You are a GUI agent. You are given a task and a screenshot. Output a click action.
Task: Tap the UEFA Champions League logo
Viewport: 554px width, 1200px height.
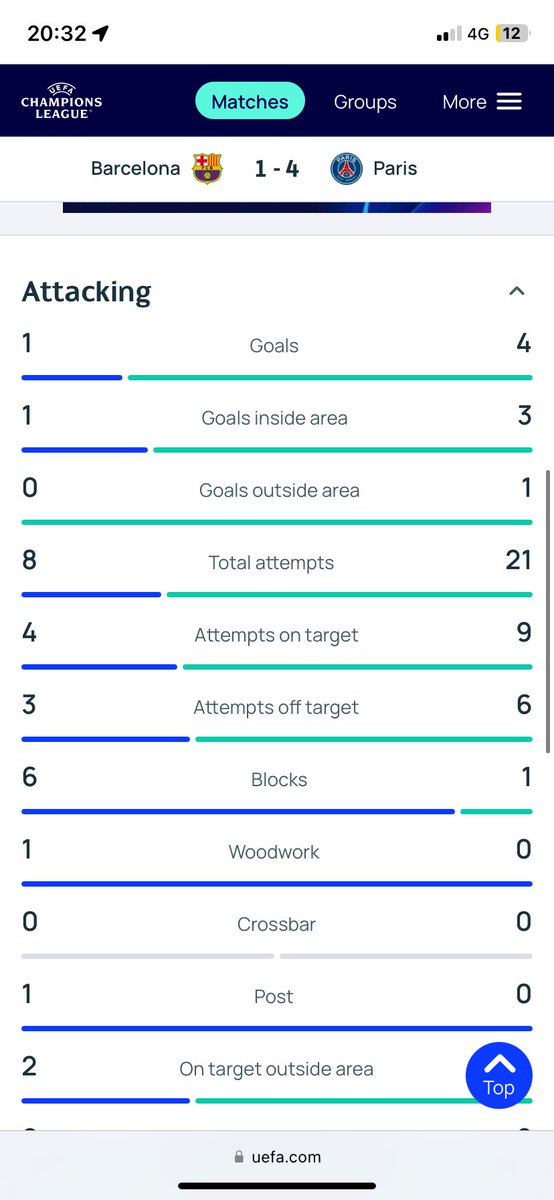[x=61, y=101]
